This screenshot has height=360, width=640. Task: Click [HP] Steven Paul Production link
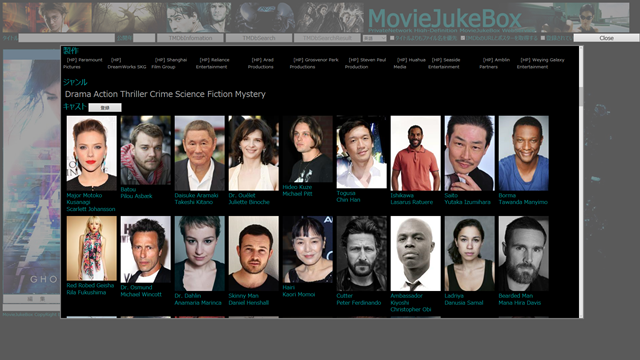pos(365,63)
